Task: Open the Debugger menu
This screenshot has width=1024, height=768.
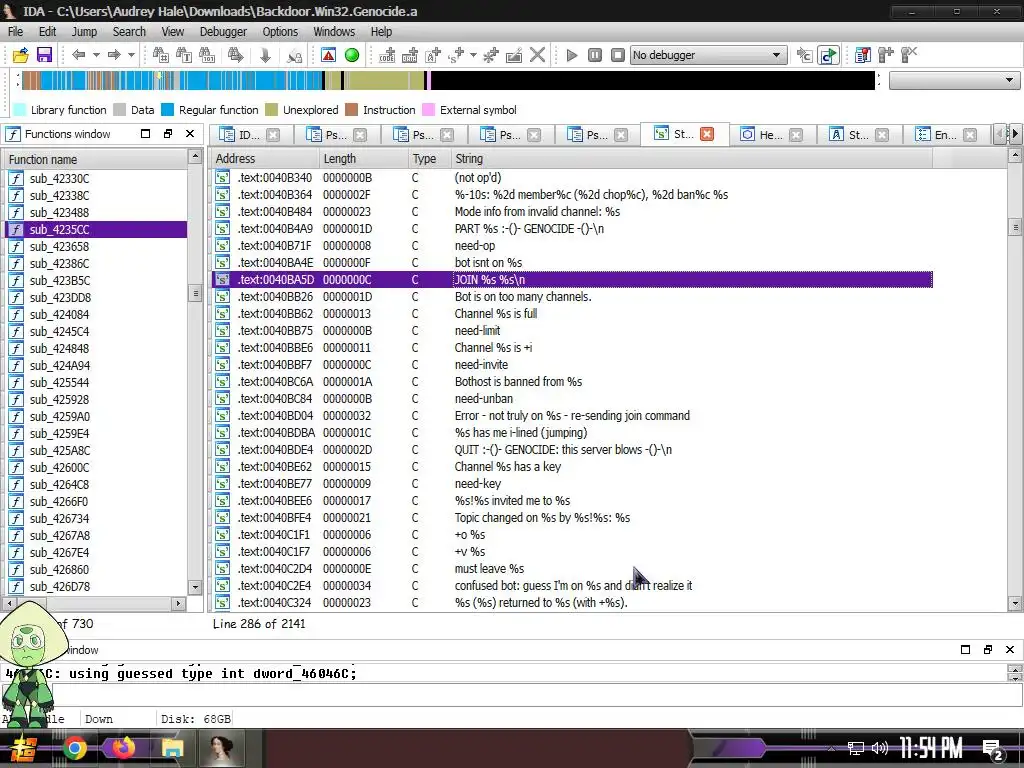Action: tap(223, 31)
